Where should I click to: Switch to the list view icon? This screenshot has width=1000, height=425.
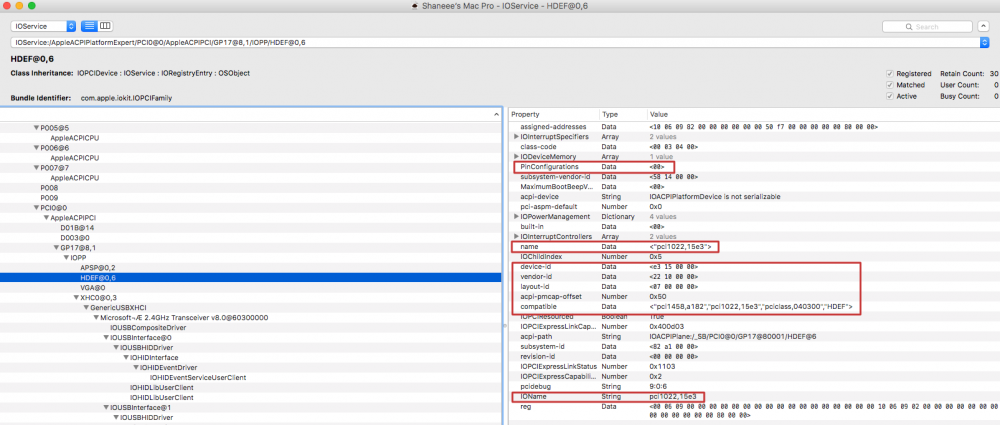click(x=89, y=26)
